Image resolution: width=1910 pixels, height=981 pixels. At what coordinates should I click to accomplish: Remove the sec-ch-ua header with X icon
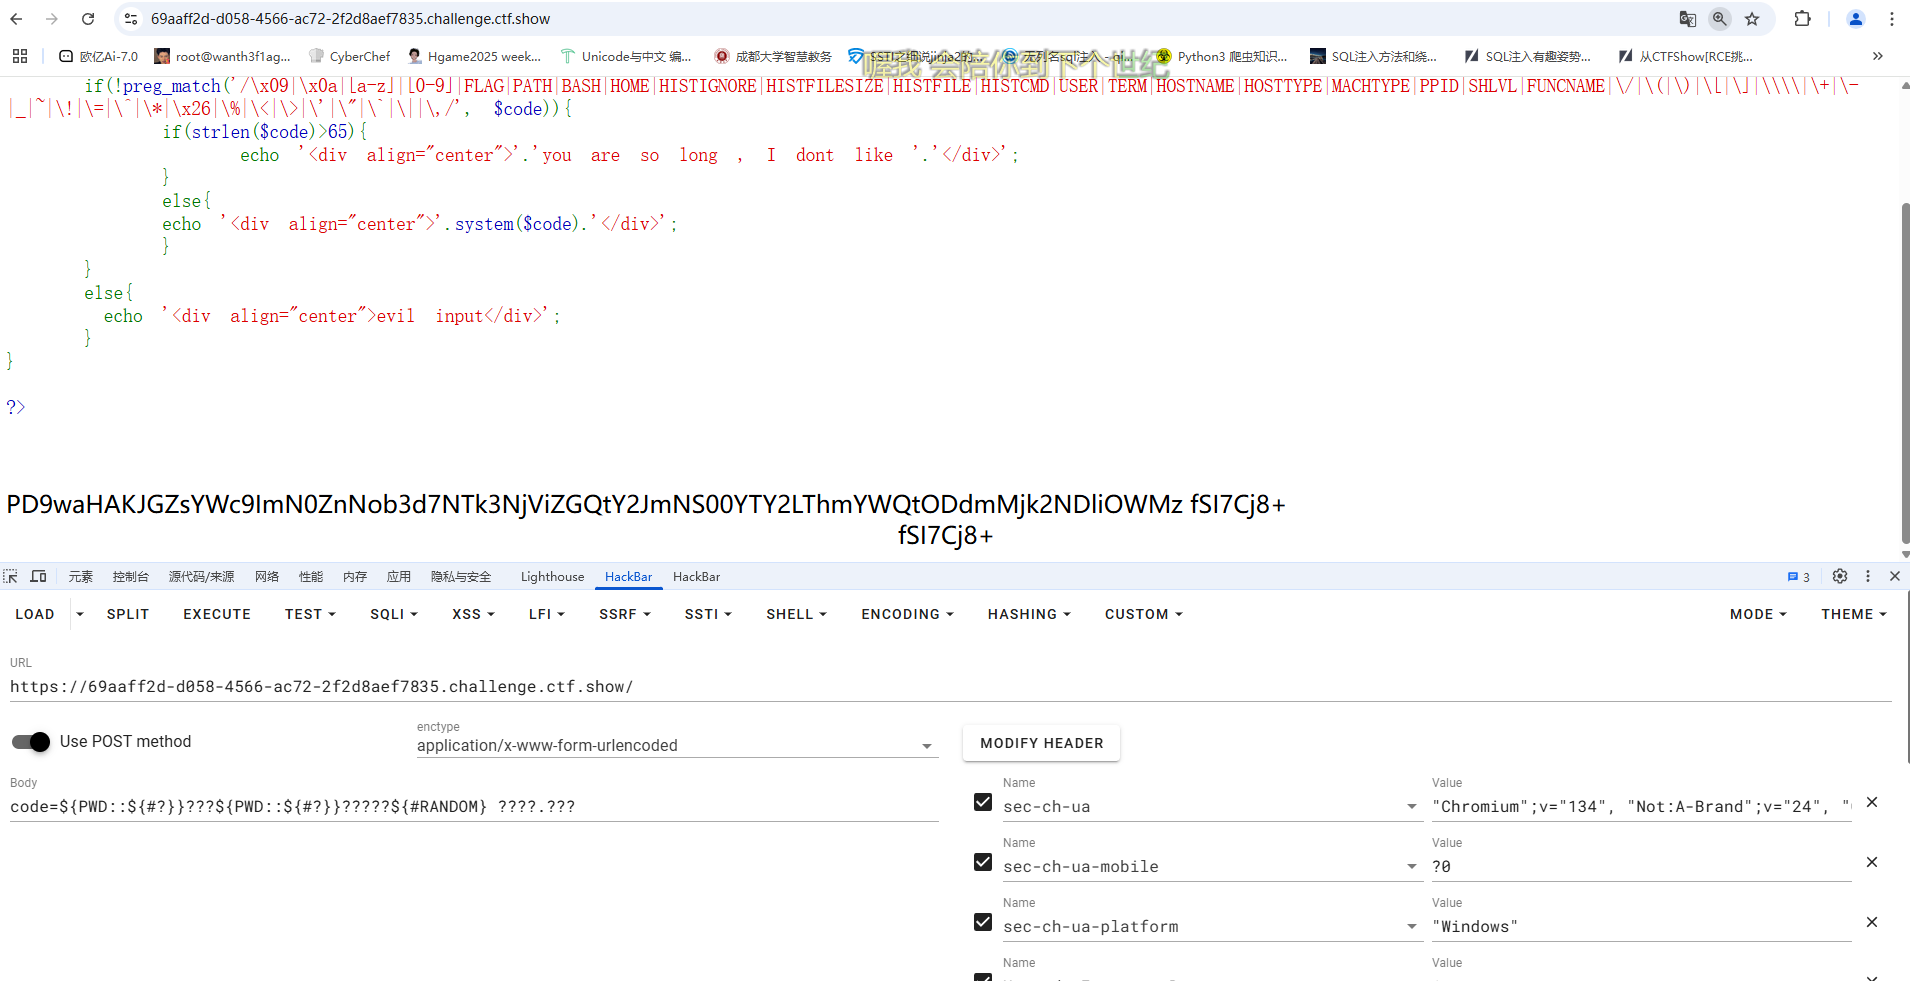coord(1872,802)
